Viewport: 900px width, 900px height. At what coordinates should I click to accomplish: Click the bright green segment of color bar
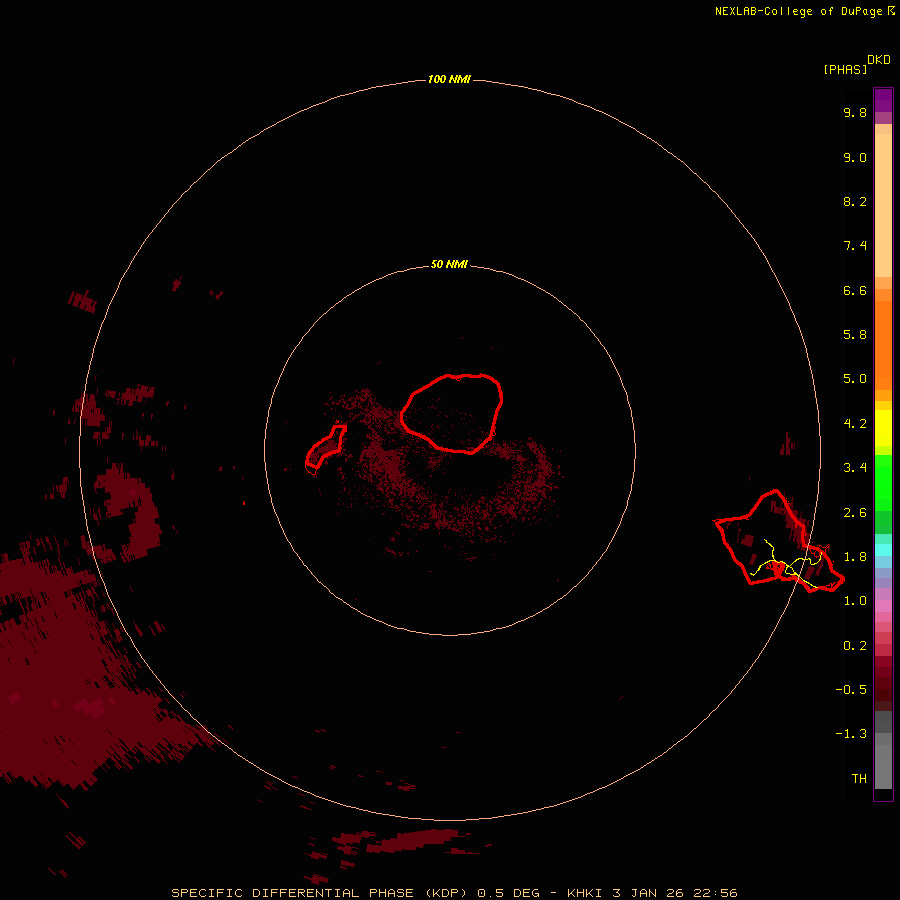(883, 483)
